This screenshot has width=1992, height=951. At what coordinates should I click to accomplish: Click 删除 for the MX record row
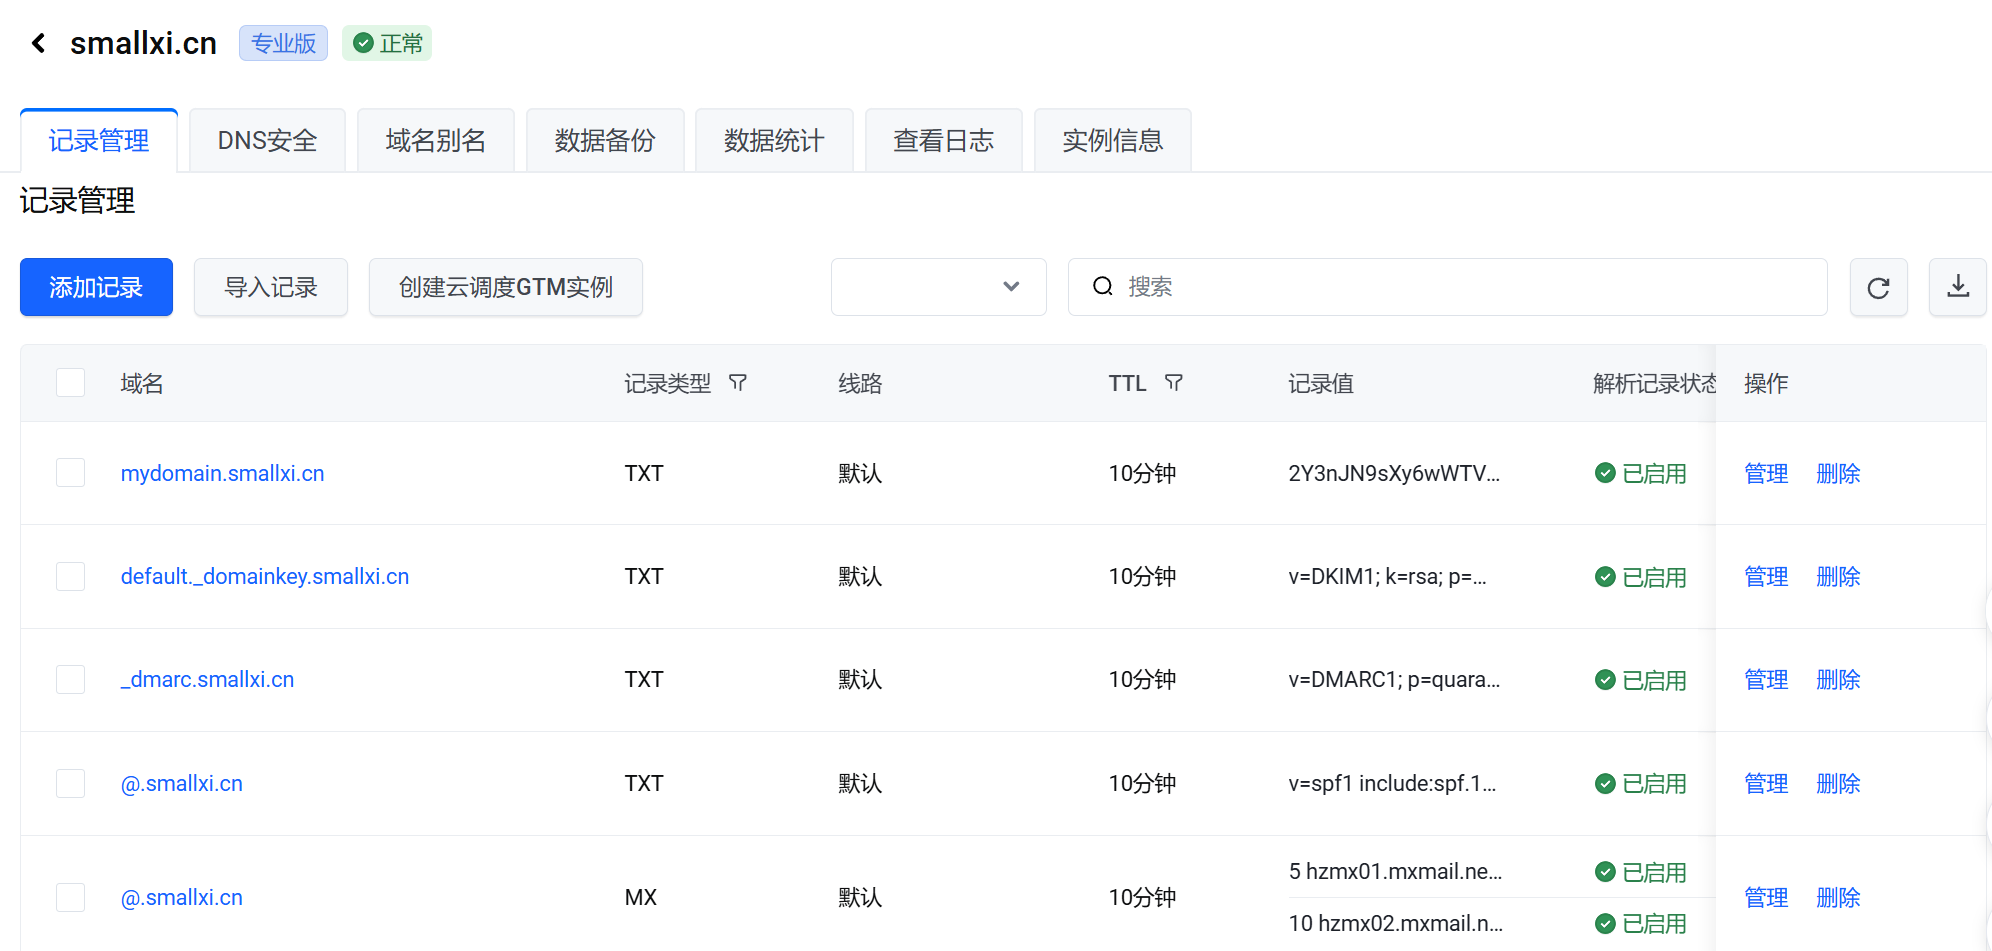point(1838,897)
